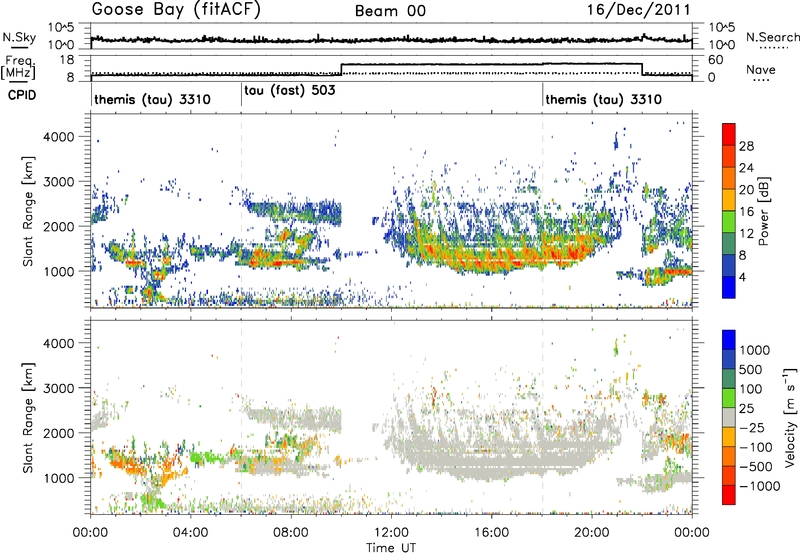800x554 pixels.
Task: Click the '60' tick on the Nave axis
Action: tap(716, 60)
